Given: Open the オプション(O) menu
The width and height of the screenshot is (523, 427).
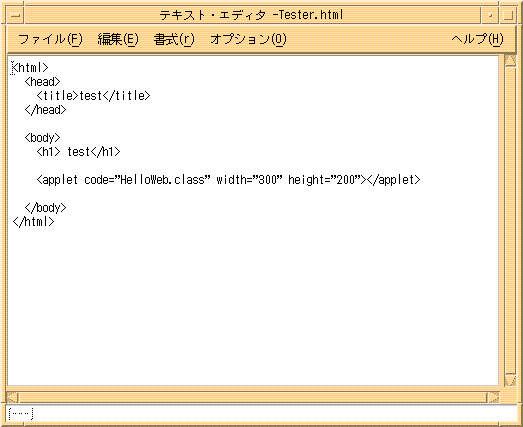Looking at the screenshot, I should (248, 39).
